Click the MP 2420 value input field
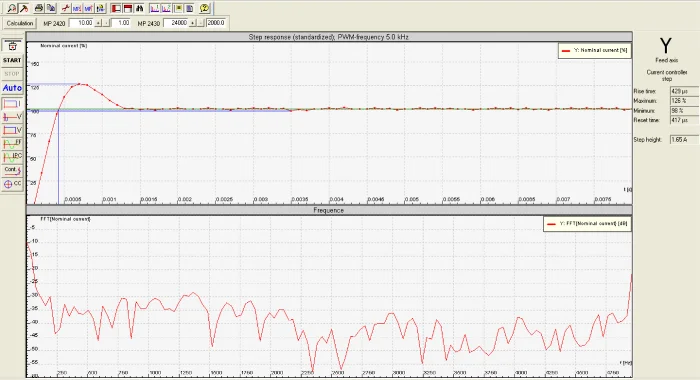Viewport: 700px width, 380px height. [x=81, y=23]
